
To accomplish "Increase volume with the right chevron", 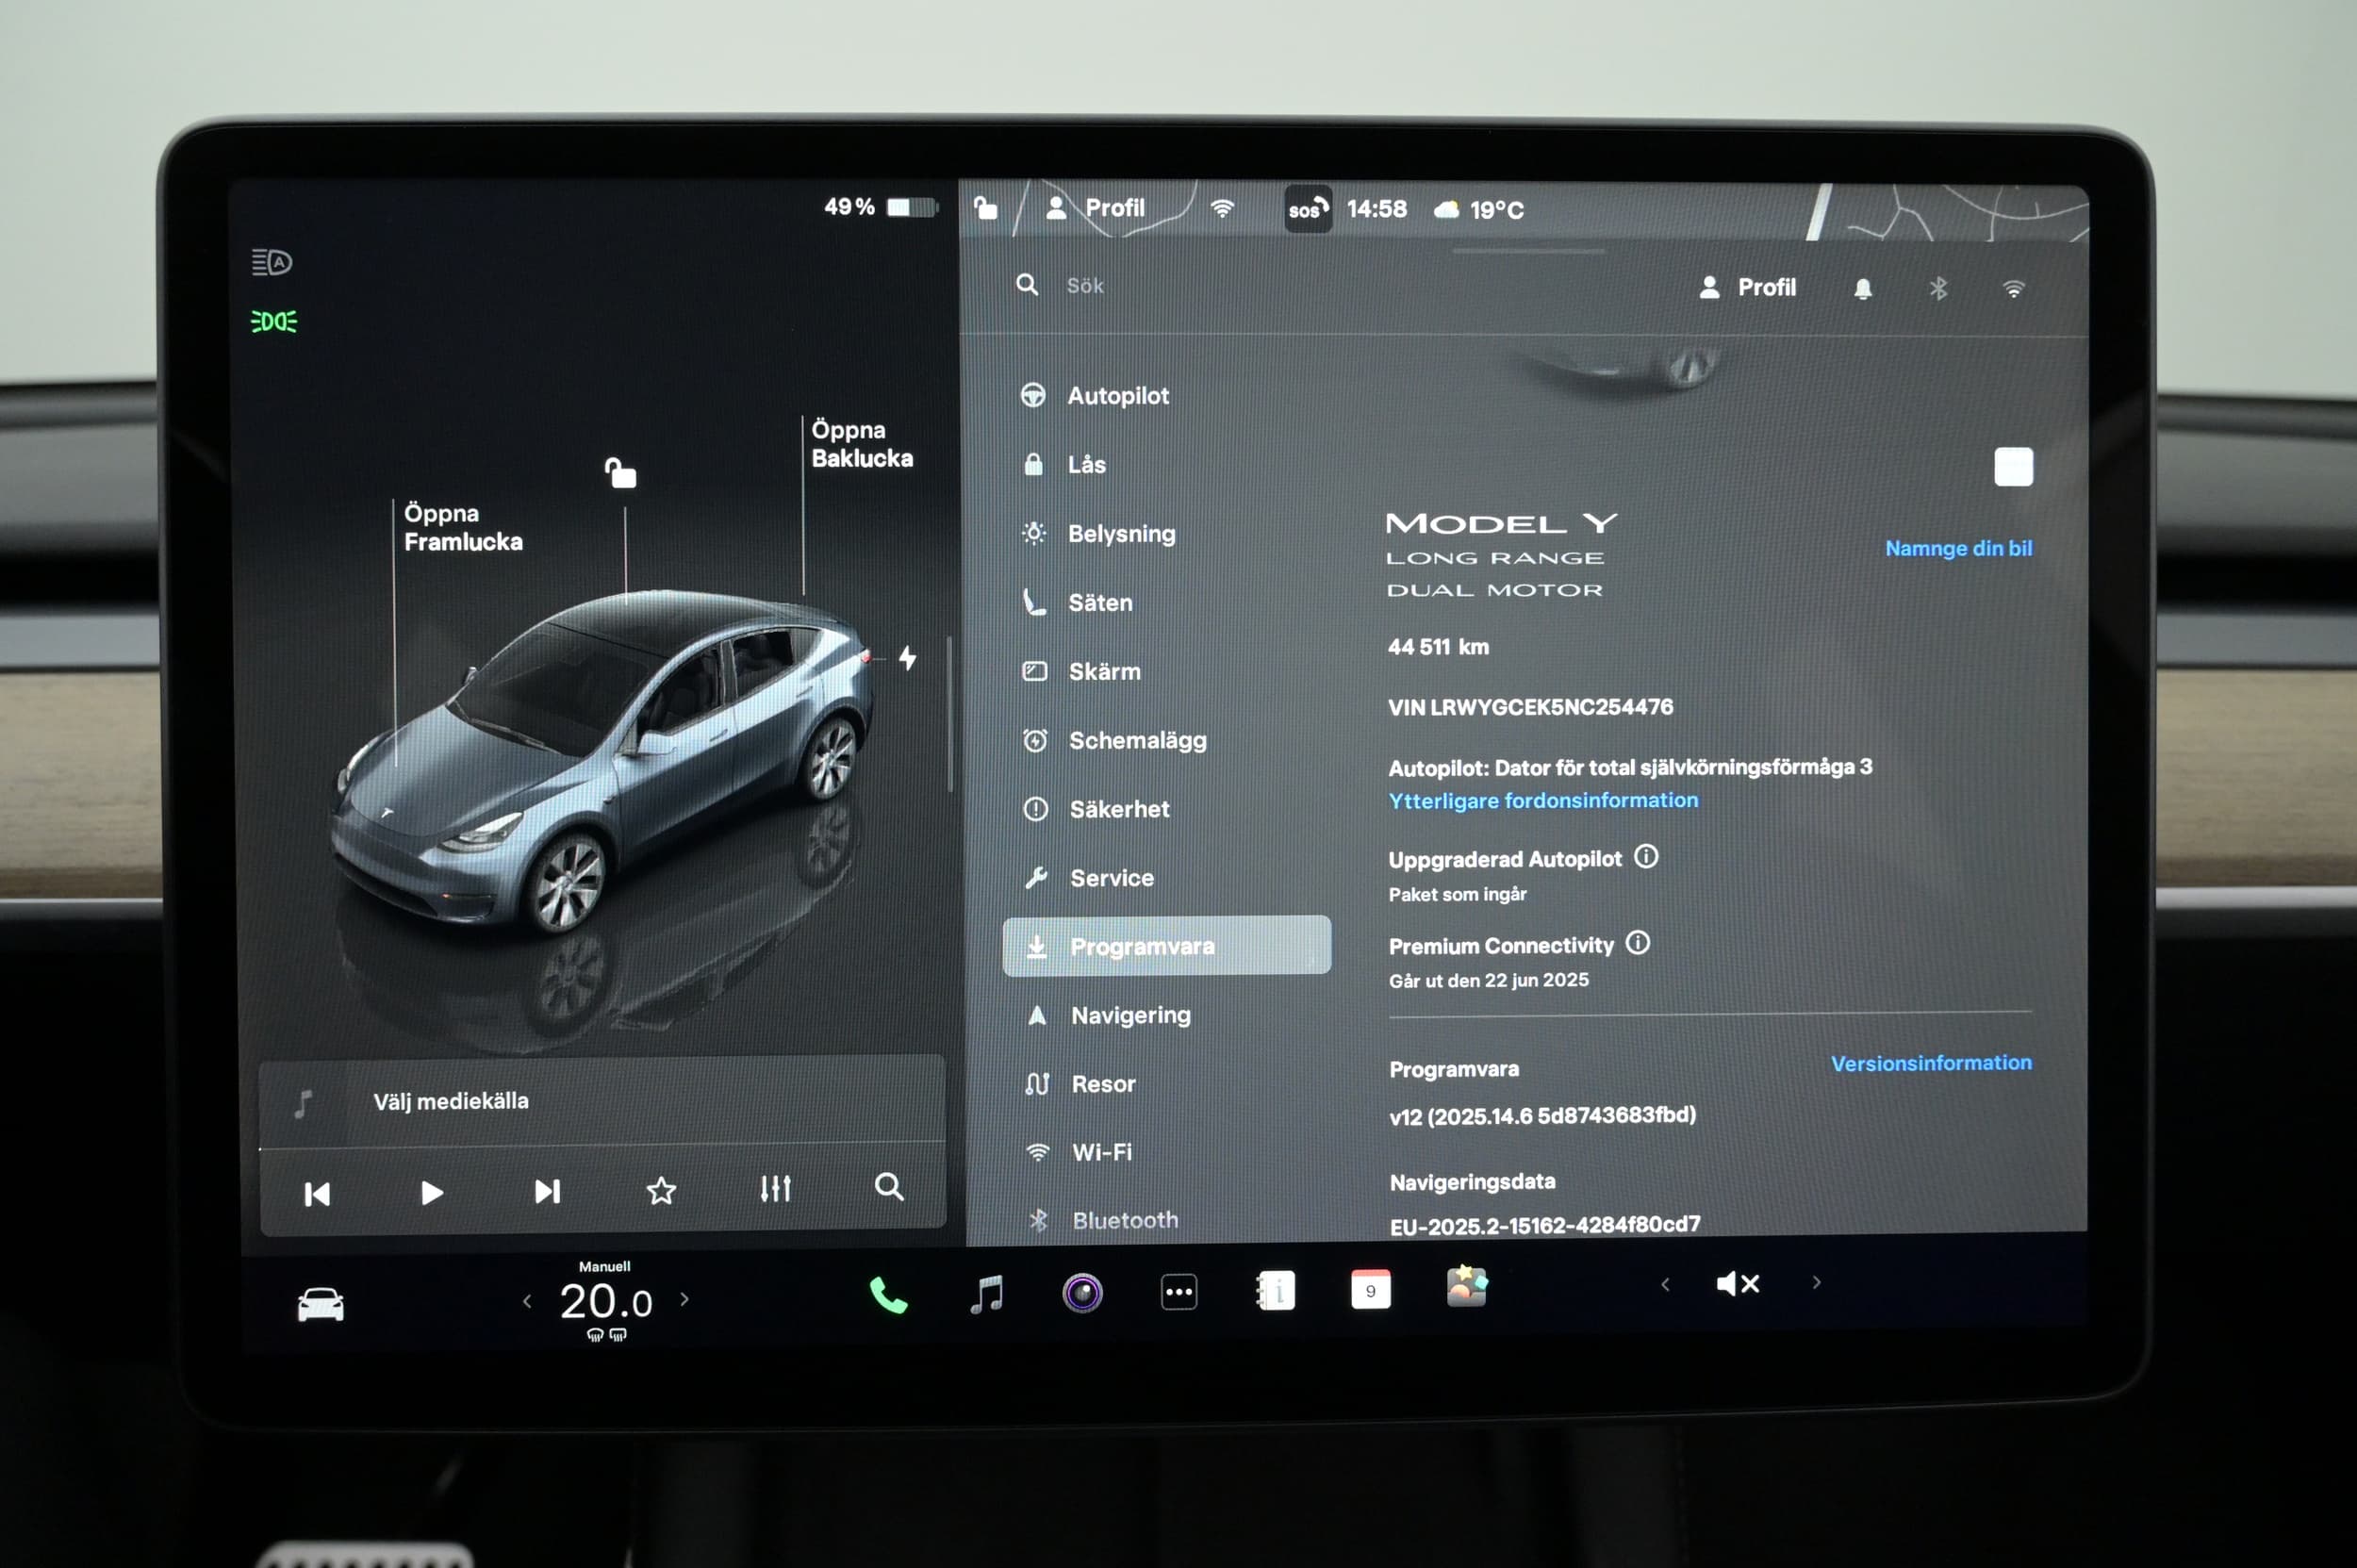I will (x=1816, y=1283).
